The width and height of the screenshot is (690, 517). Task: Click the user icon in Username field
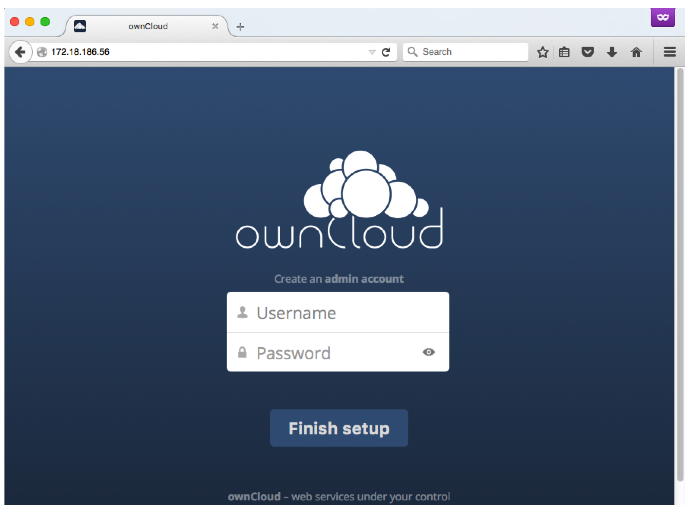(242, 312)
